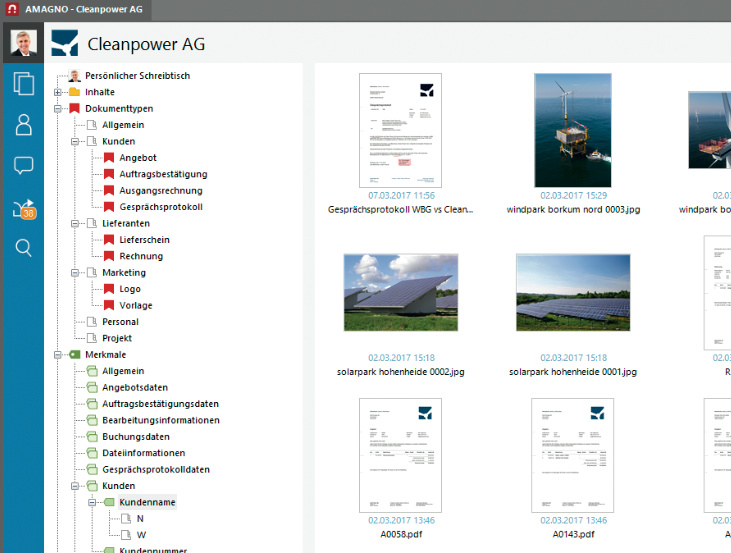The height and width of the screenshot is (553, 731).
Task: Expand the Inhalte folder node
Action: tap(59, 92)
